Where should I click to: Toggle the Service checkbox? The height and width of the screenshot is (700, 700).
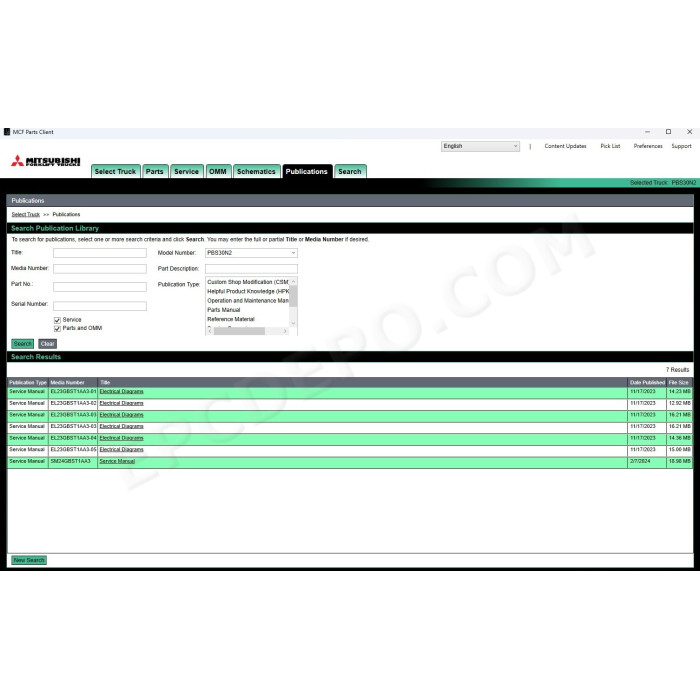57,320
